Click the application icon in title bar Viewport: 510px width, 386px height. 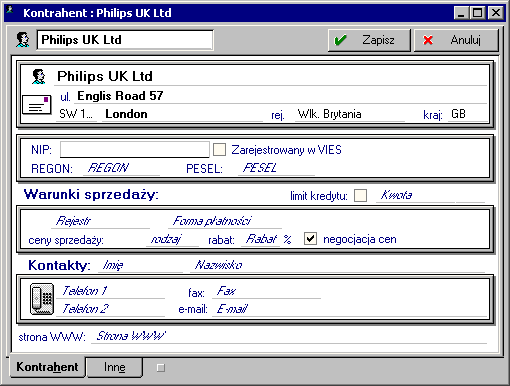[x=10, y=10]
